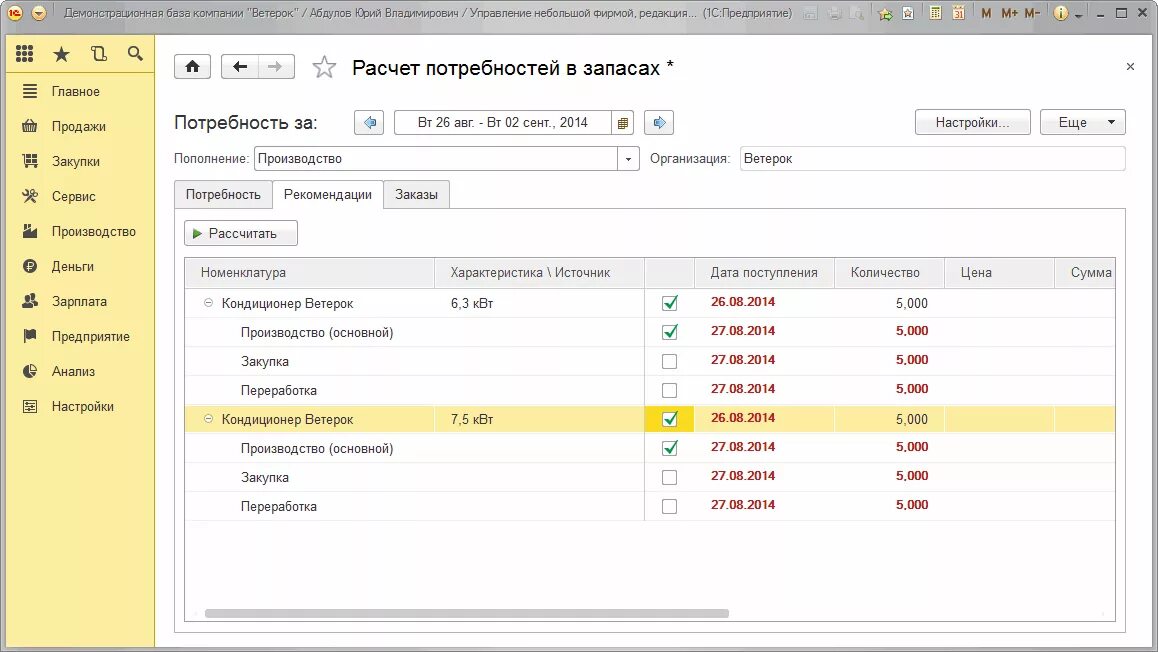The image size is (1158, 652).
Task: Open the calculator in title bar
Action: coord(936,13)
